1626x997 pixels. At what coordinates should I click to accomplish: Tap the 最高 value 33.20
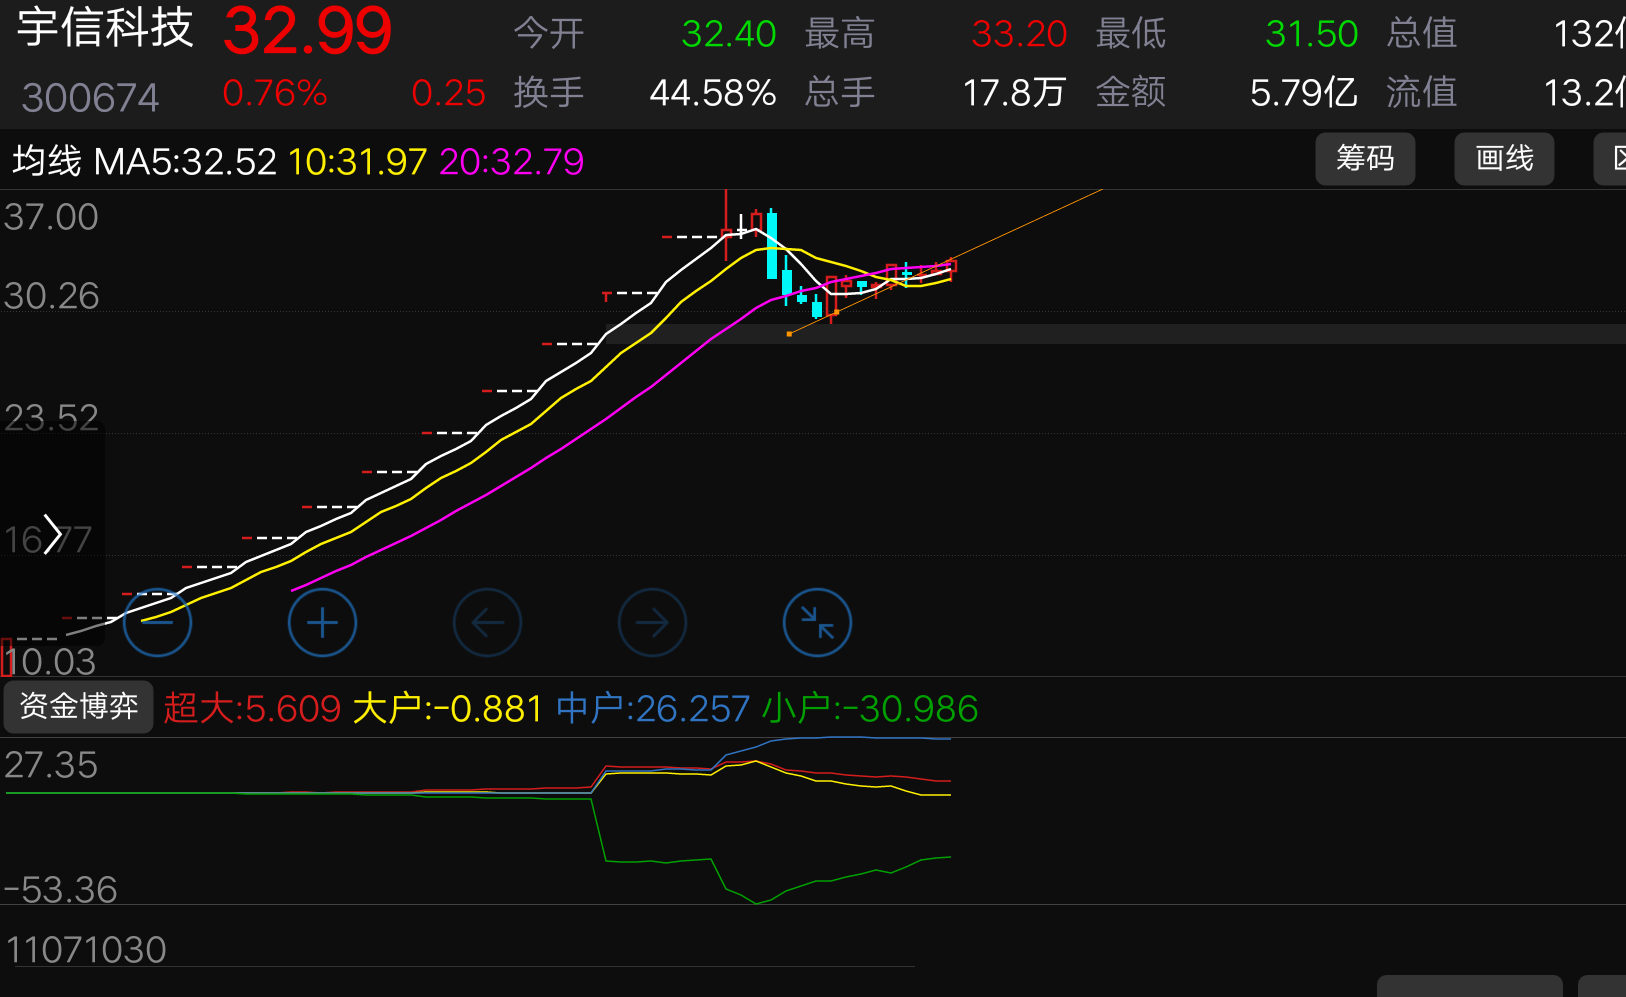1019,35
